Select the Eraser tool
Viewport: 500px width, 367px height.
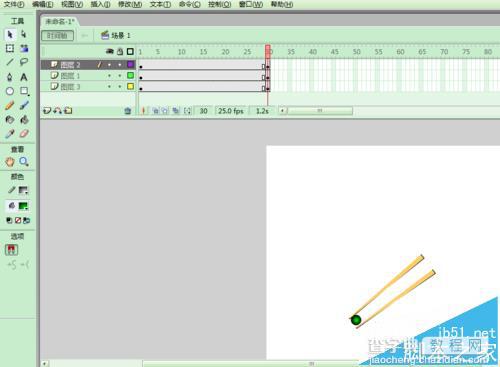pos(24,134)
